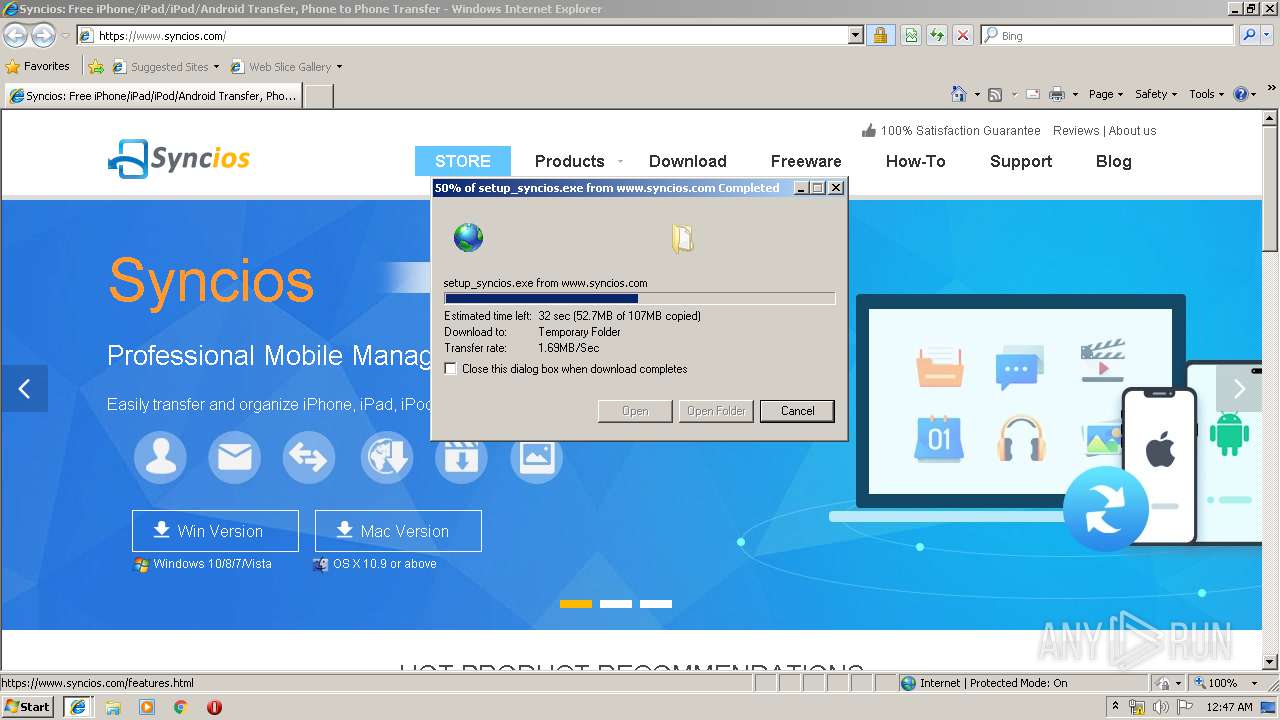
Task: Click the Blog nav item
Action: pyautogui.click(x=1113, y=161)
